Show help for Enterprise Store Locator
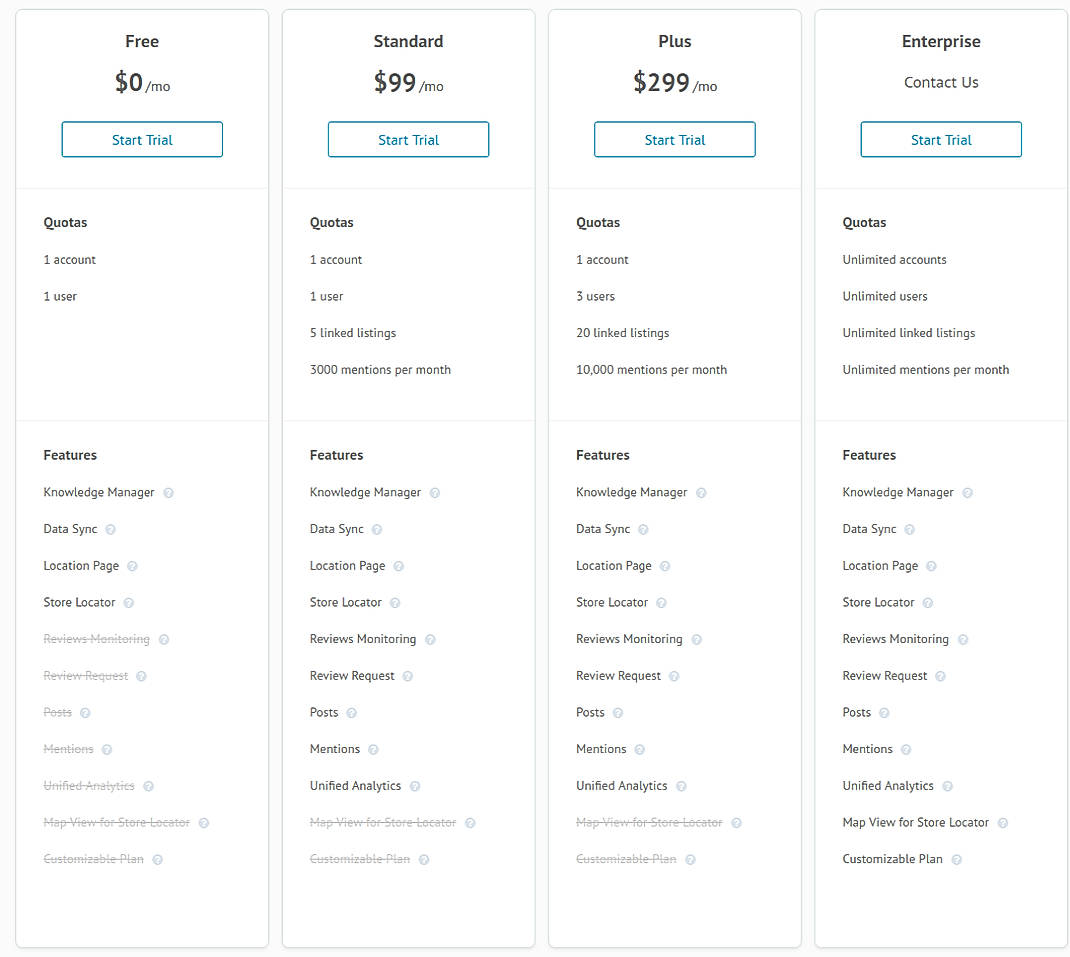Image resolution: width=1070 pixels, height=957 pixels. (x=928, y=603)
